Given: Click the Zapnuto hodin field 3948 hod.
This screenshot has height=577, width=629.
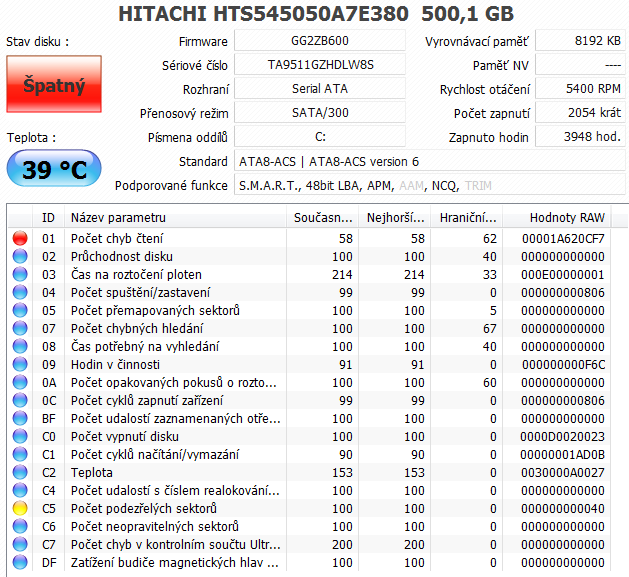Looking at the screenshot, I should point(580,137).
